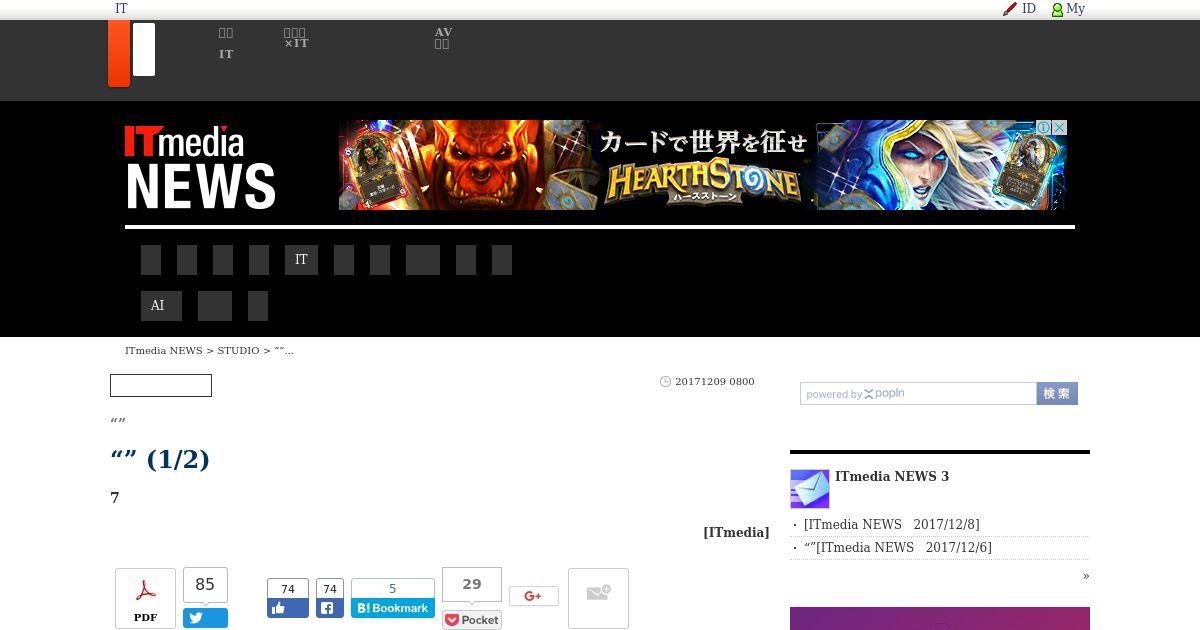Click the envelope icon beside ITmedia NEWS 3
The image size is (1200, 630).
810,489
